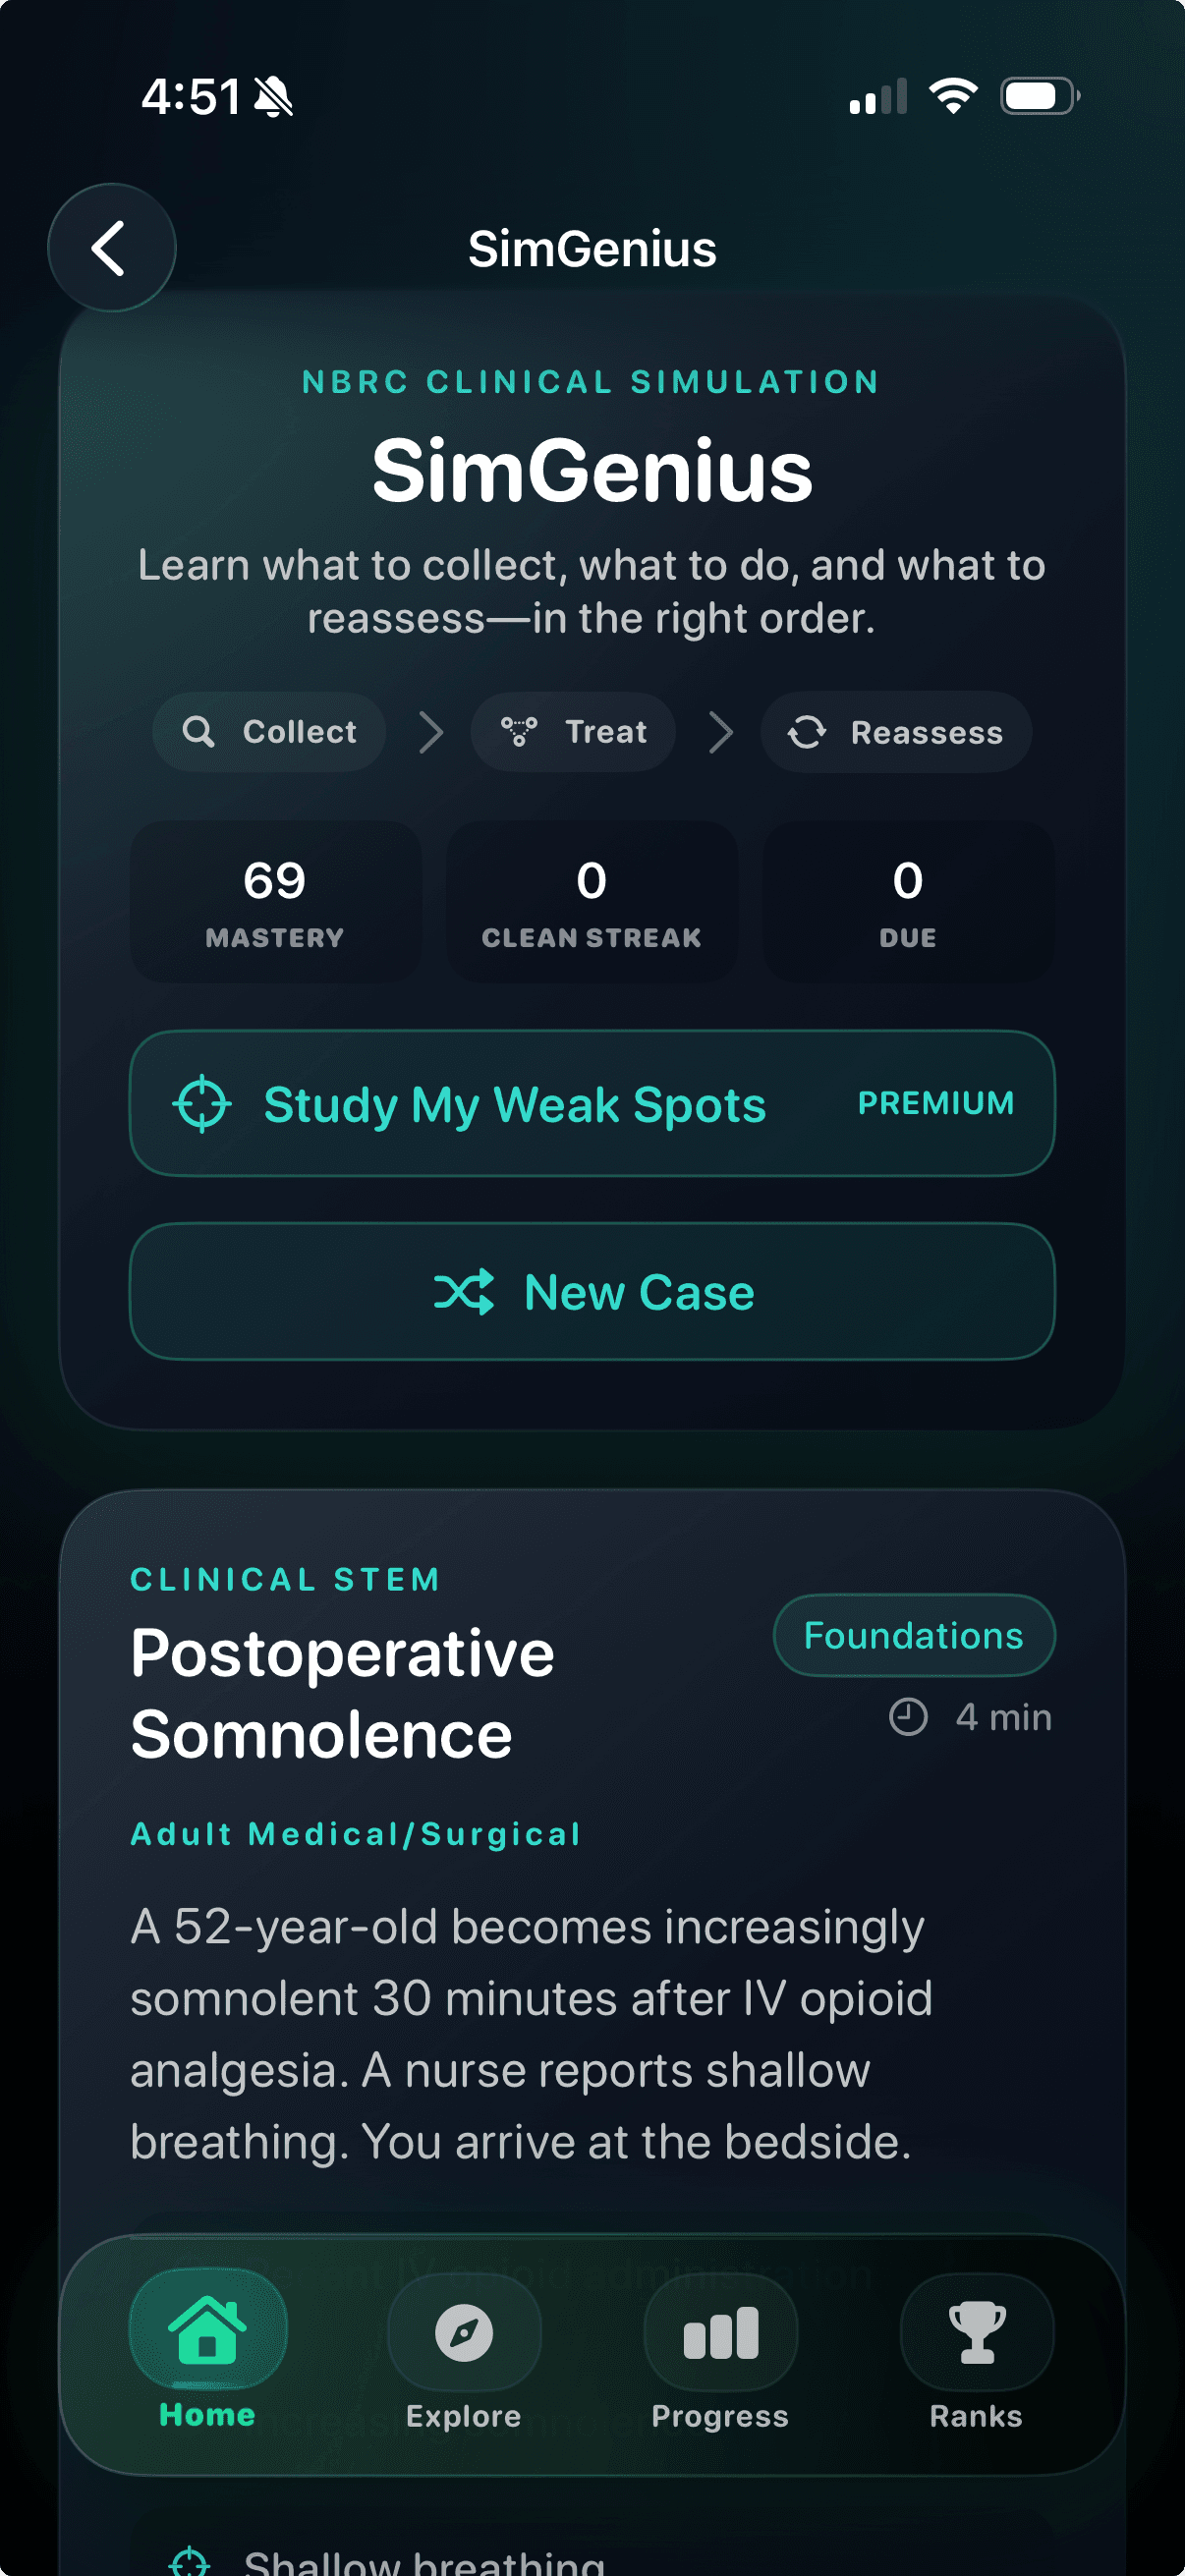1185x2576 pixels.
Task: Tap the cellular signal bars icon
Action: (878, 97)
